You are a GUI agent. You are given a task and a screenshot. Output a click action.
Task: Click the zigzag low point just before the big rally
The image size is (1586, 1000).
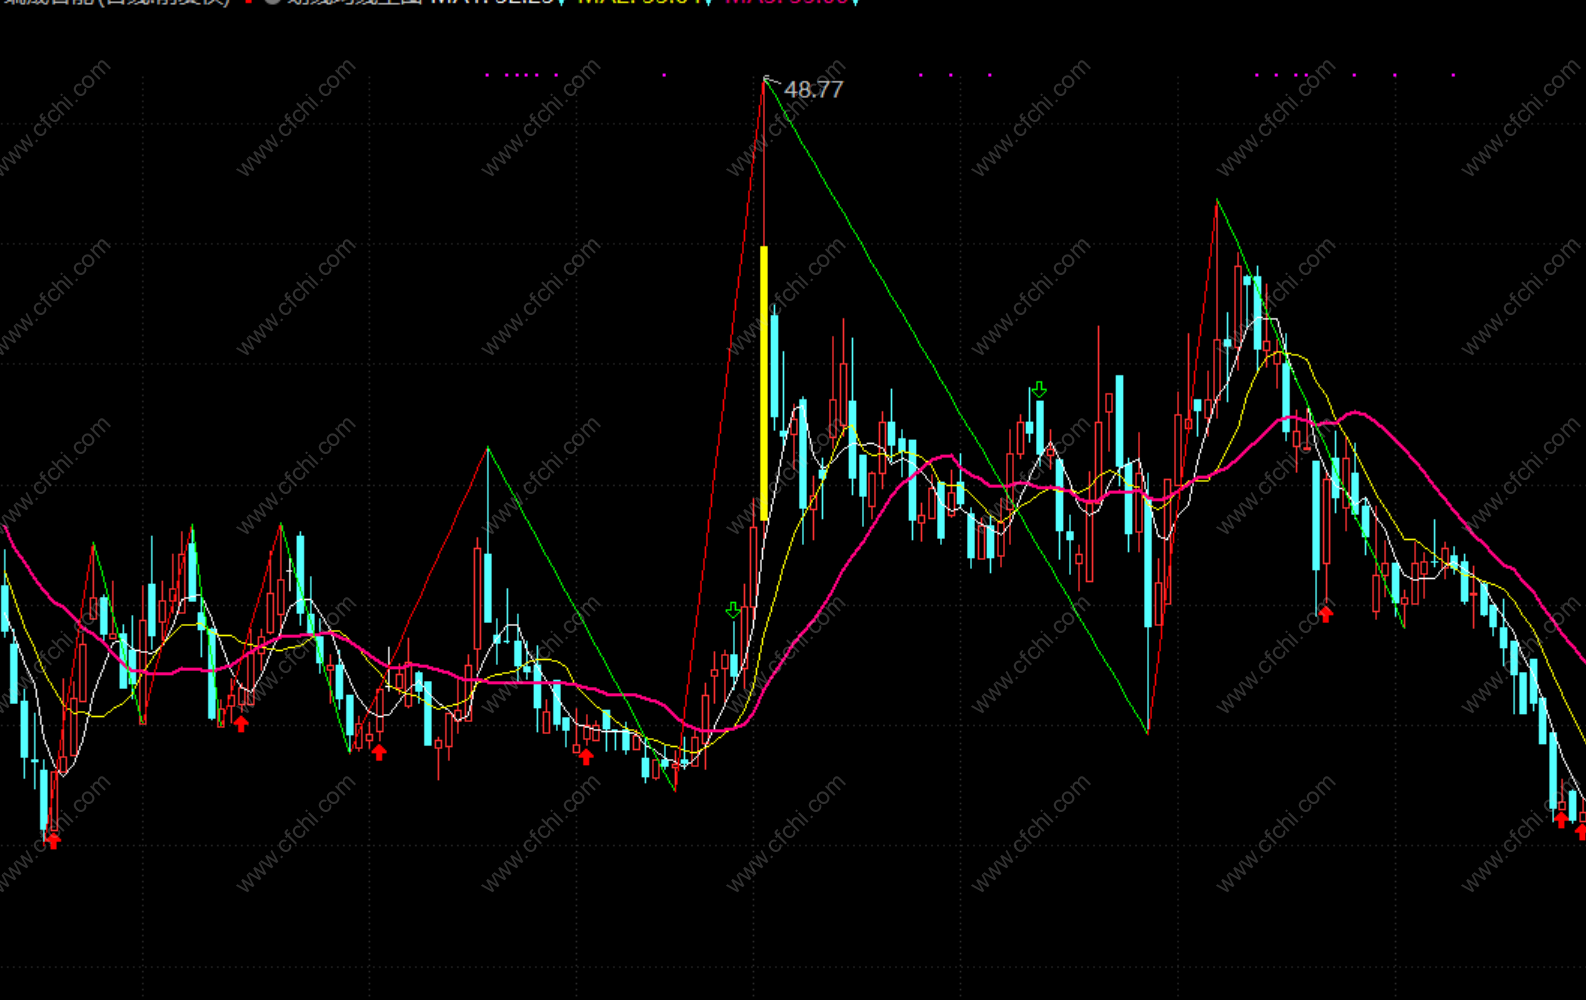[x=676, y=790]
